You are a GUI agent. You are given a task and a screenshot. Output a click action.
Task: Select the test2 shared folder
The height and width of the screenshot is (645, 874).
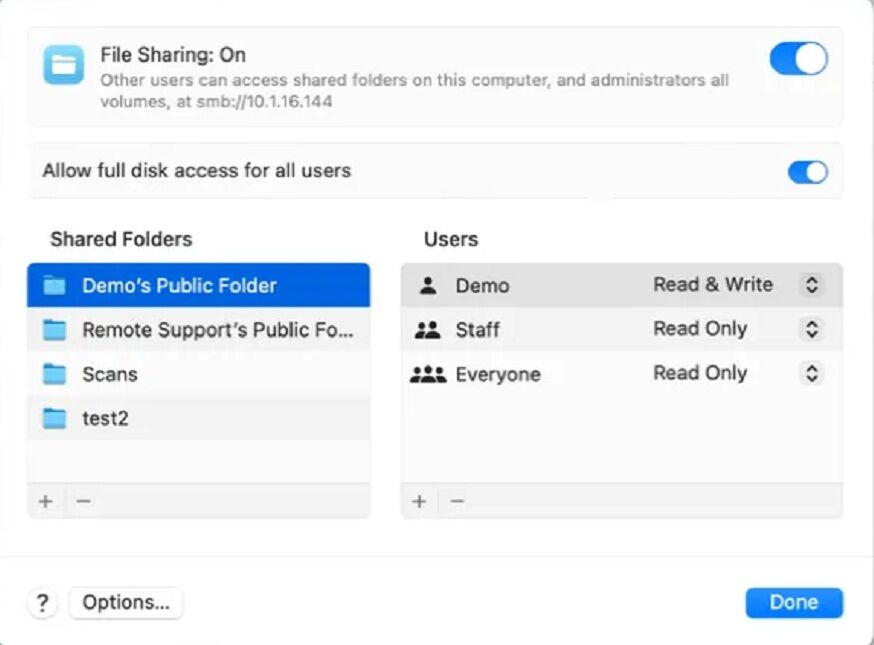coord(198,418)
